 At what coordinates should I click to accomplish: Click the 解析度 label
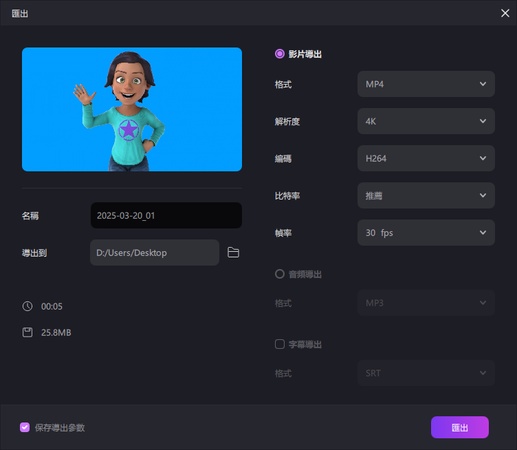click(x=287, y=122)
